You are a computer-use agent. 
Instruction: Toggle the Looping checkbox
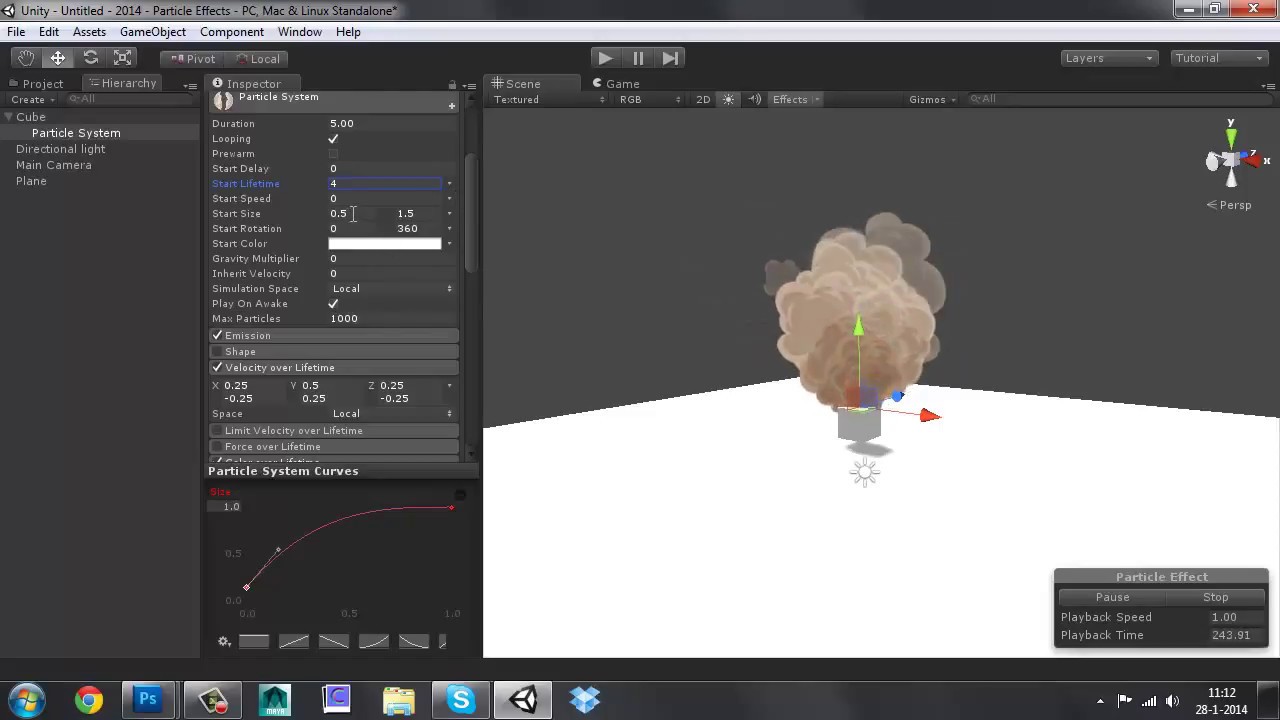(x=333, y=139)
